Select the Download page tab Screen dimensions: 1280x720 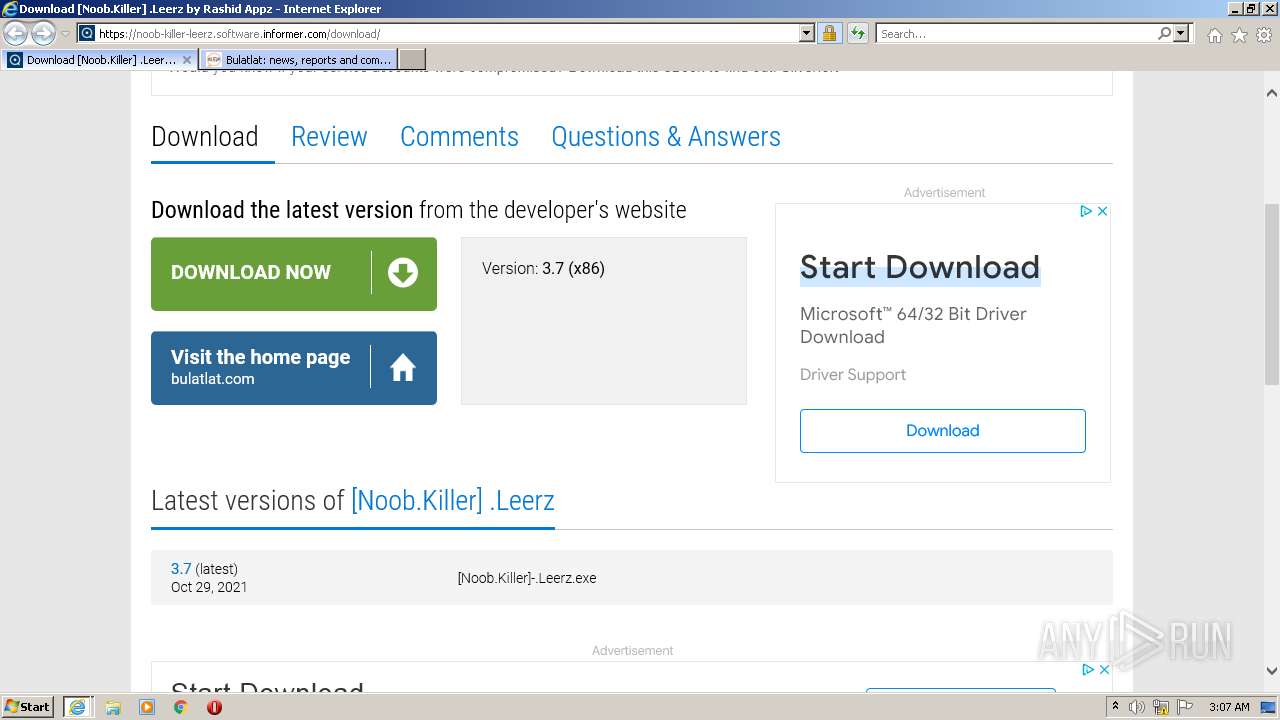click(205, 136)
